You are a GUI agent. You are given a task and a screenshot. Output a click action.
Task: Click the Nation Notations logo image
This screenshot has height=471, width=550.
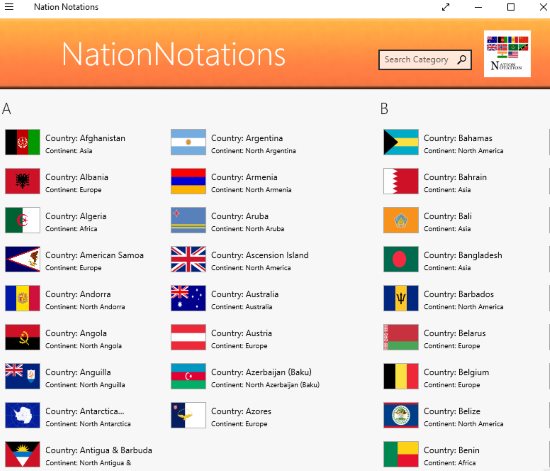tap(507, 53)
